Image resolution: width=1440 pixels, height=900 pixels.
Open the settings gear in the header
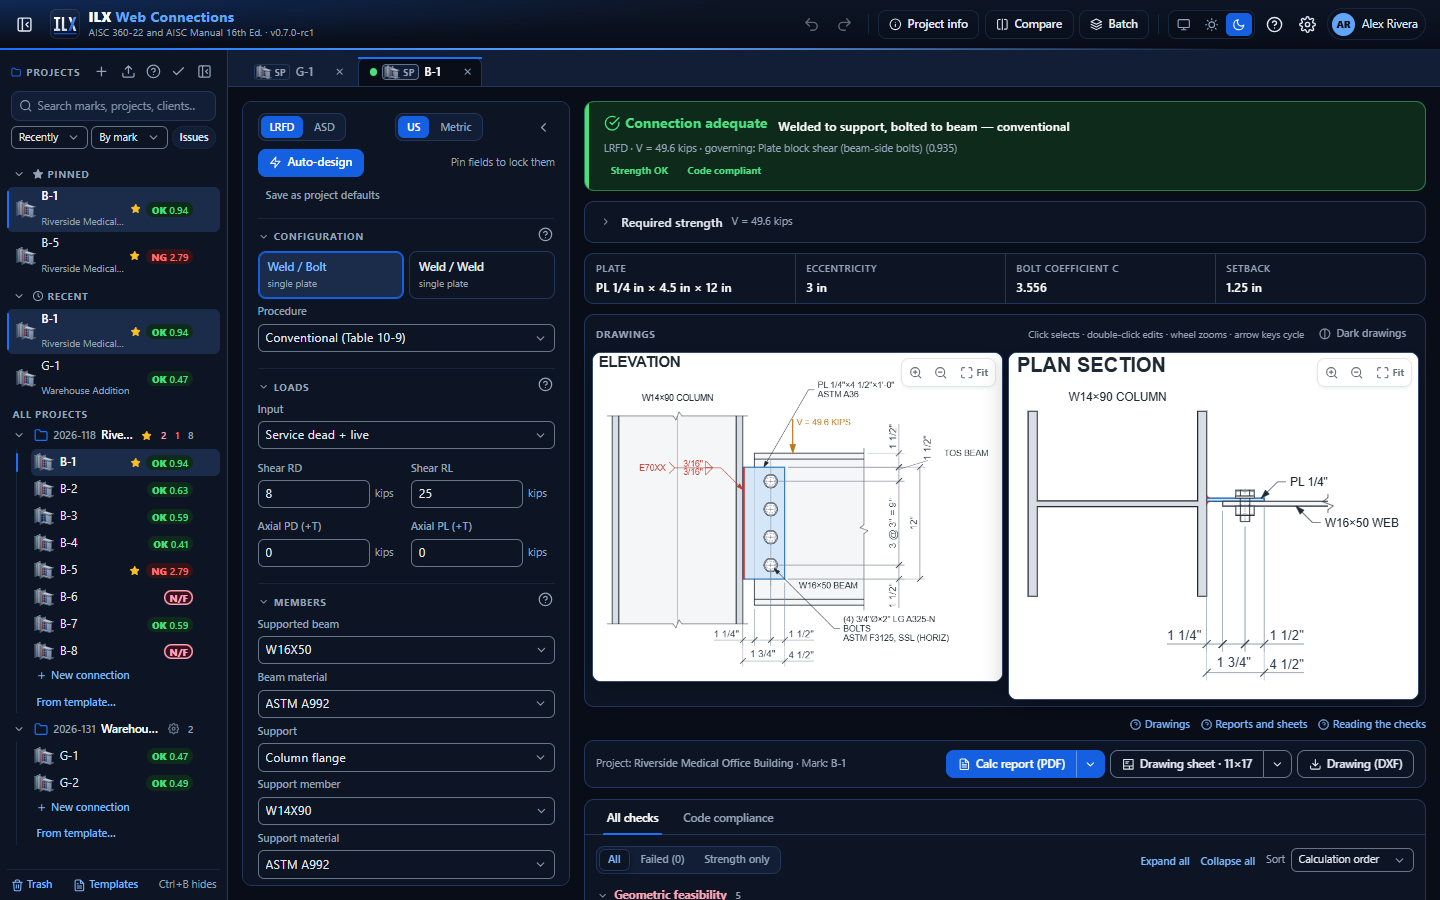[1307, 24]
